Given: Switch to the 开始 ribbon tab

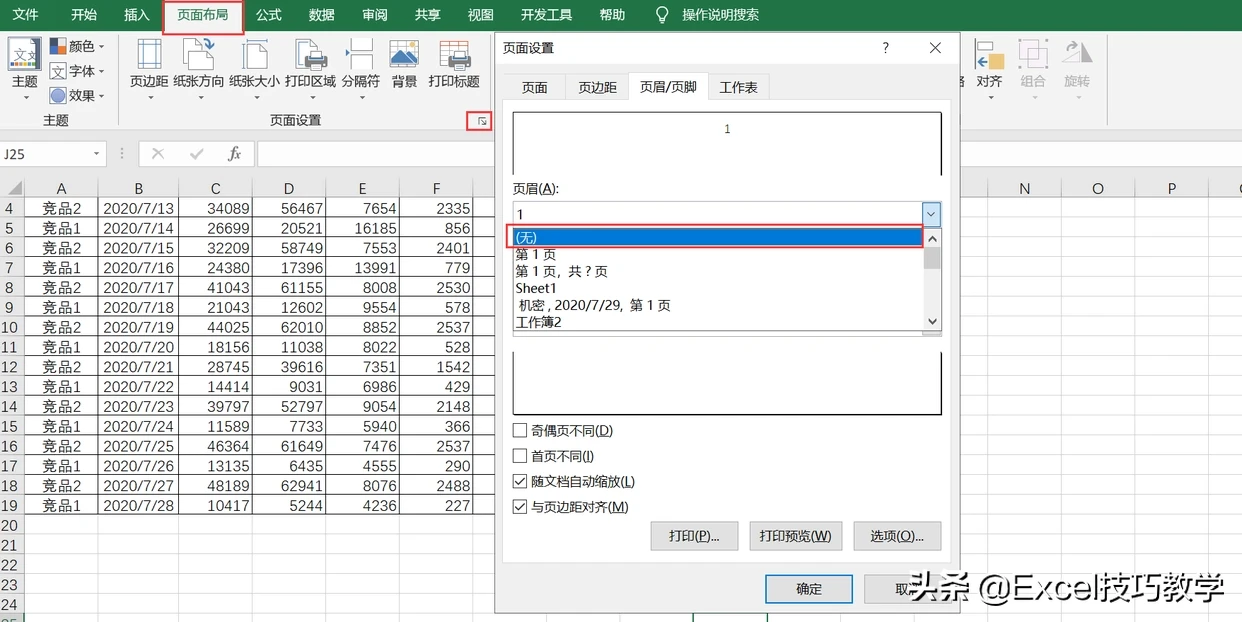Looking at the screenshot, I should [84, 15].
